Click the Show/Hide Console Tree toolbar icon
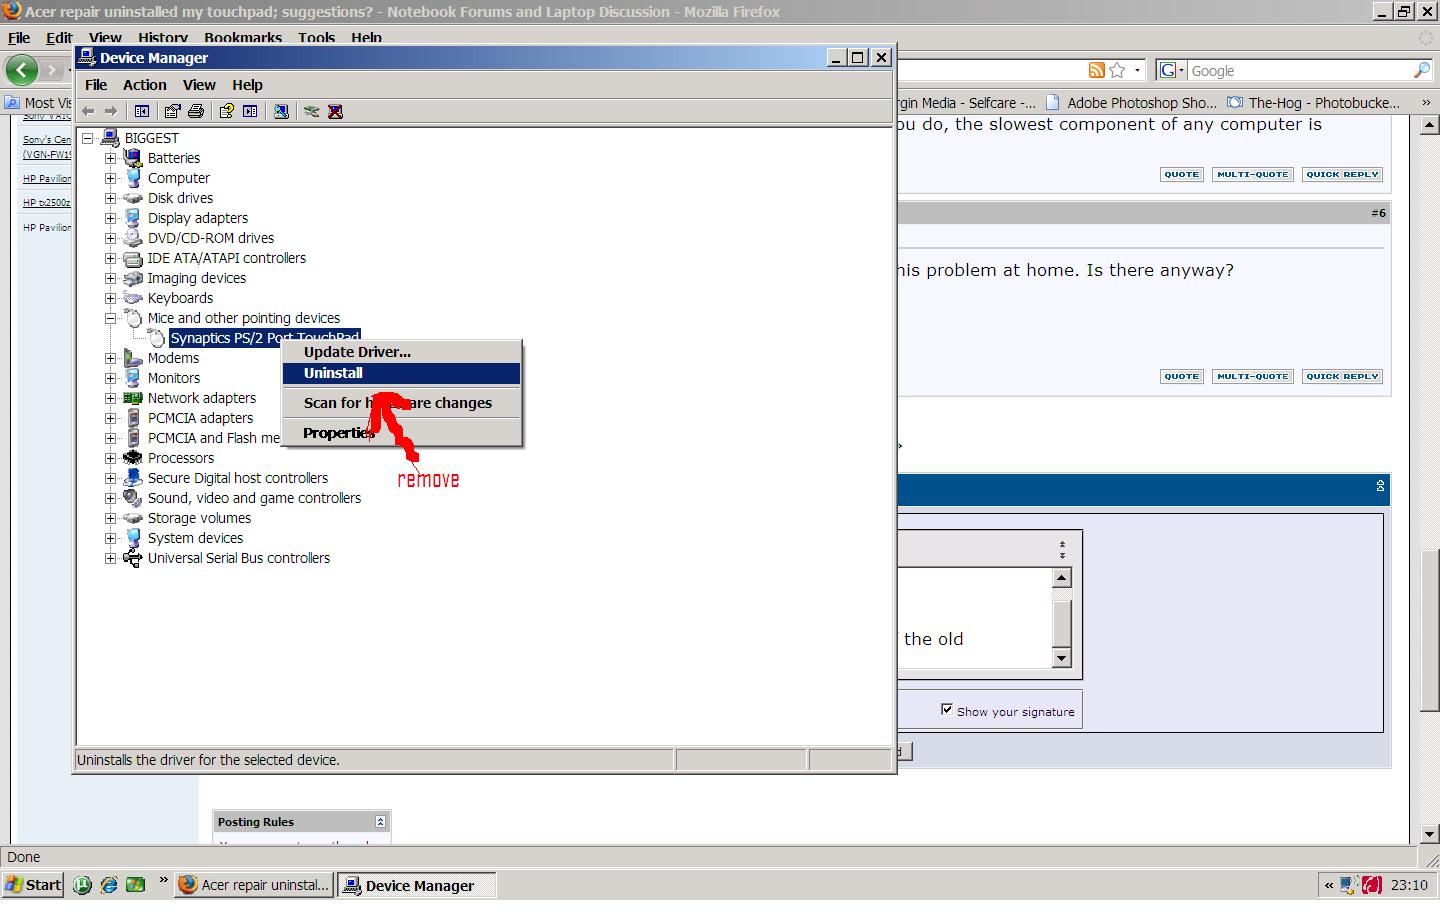The width and height of the screenshot is (1440, 914). (142, 111)
